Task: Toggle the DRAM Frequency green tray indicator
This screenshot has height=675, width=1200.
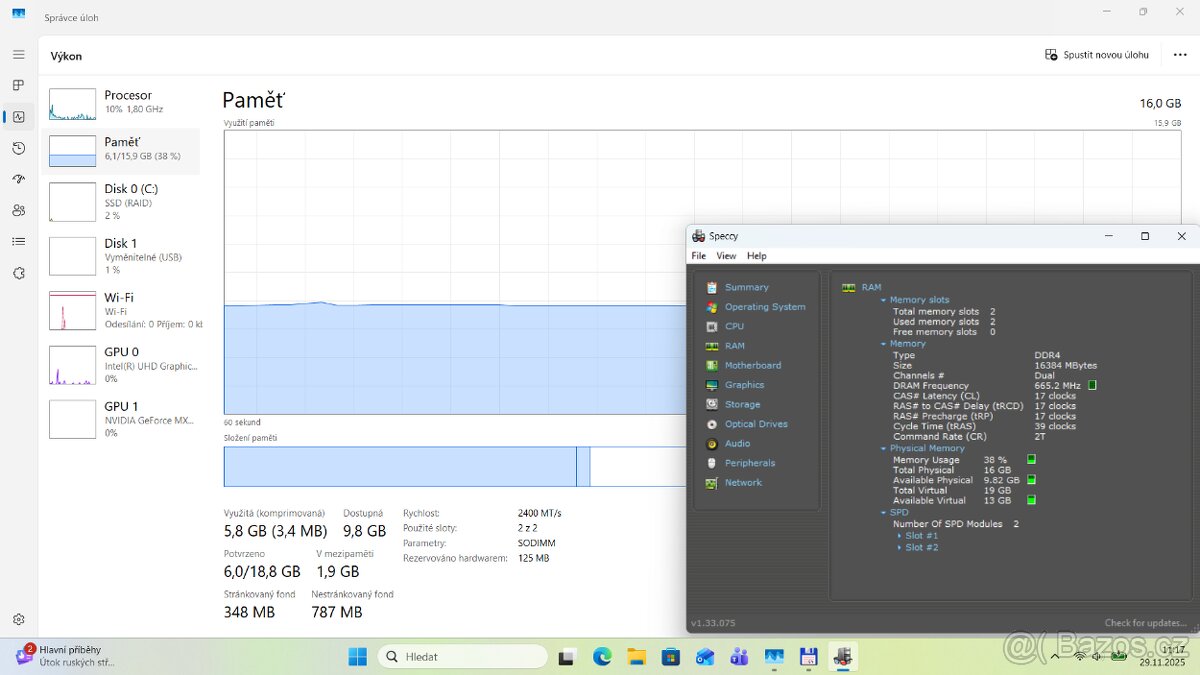Action: pos(1092,385)
